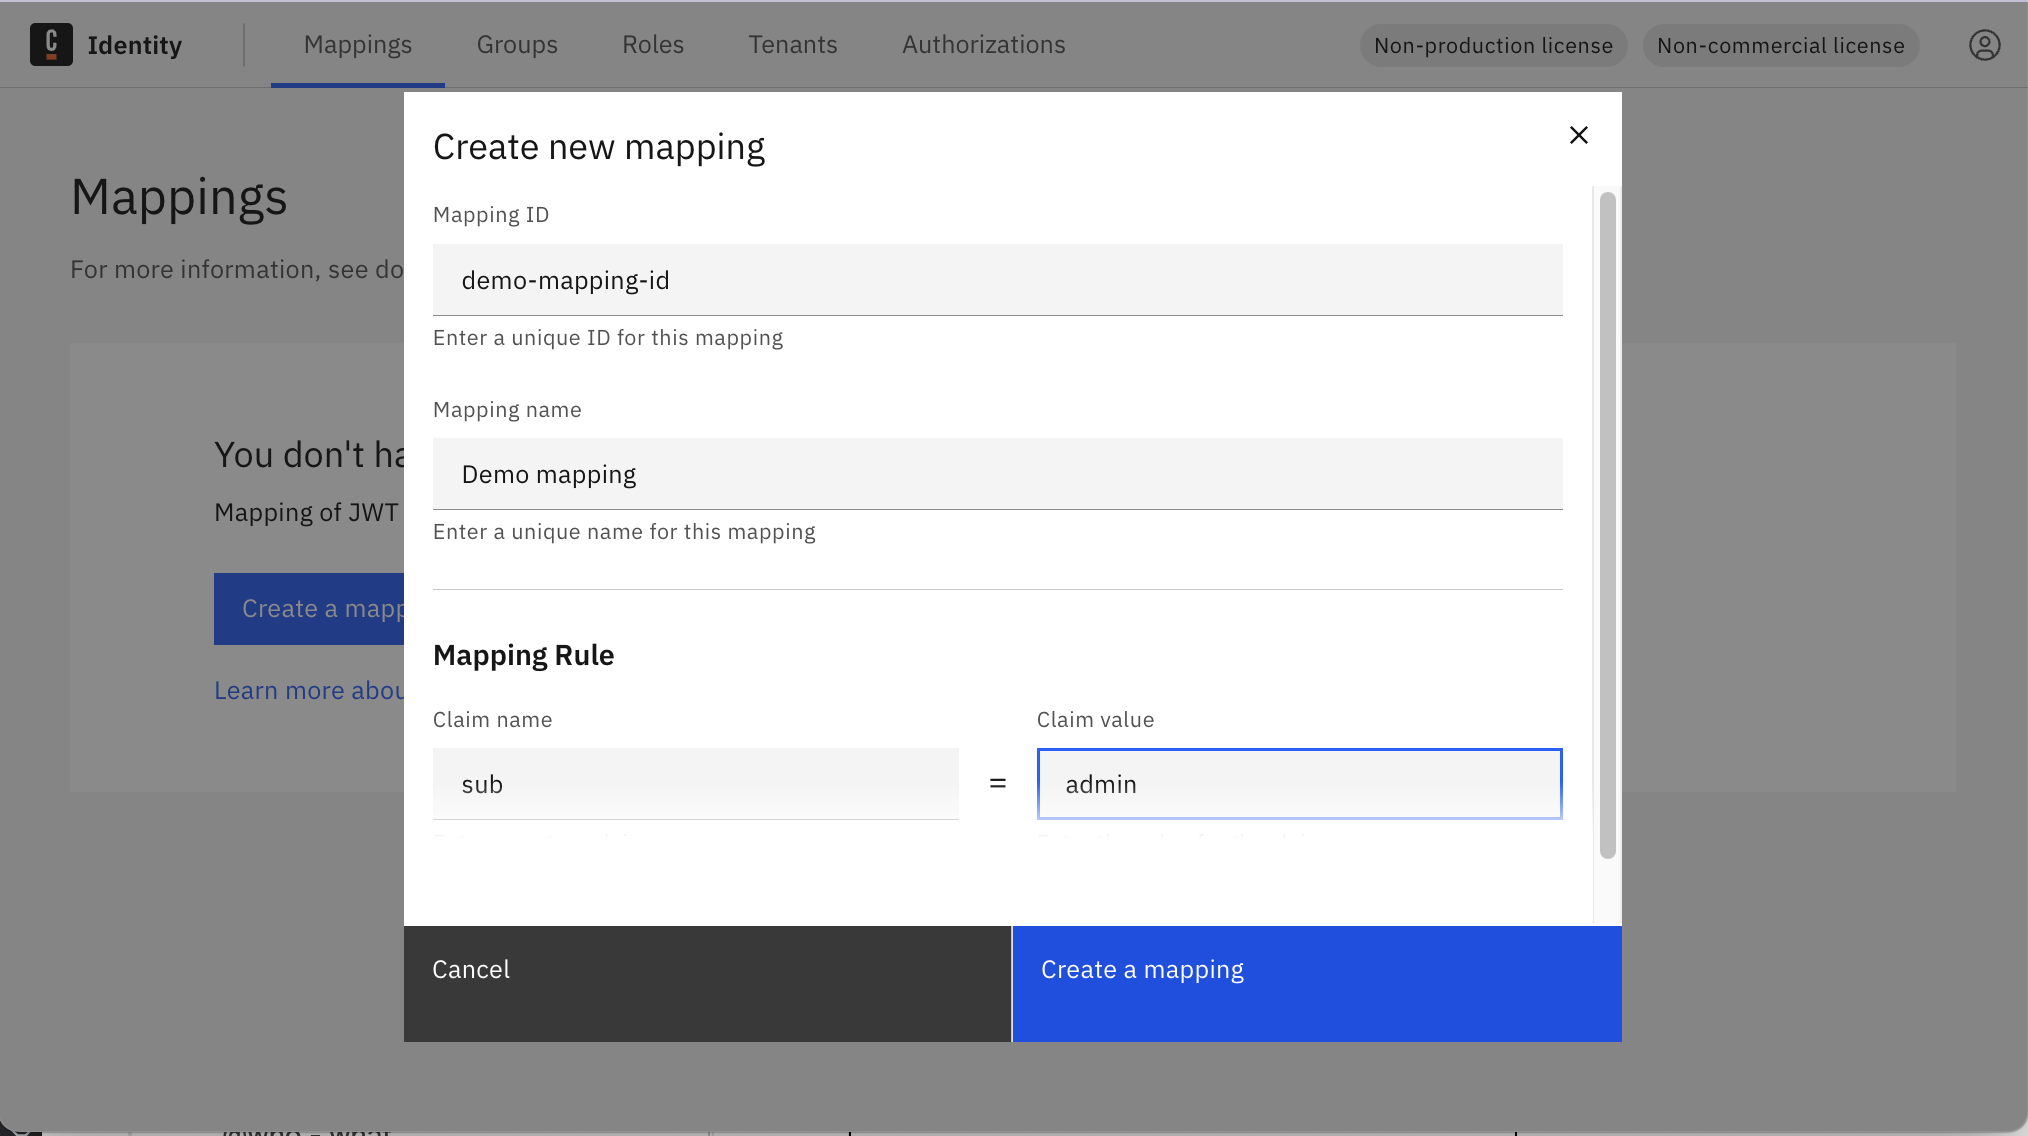
Task: Click the Camunda Identity logo
Action: pyautogui.click(x=107, y=44)
